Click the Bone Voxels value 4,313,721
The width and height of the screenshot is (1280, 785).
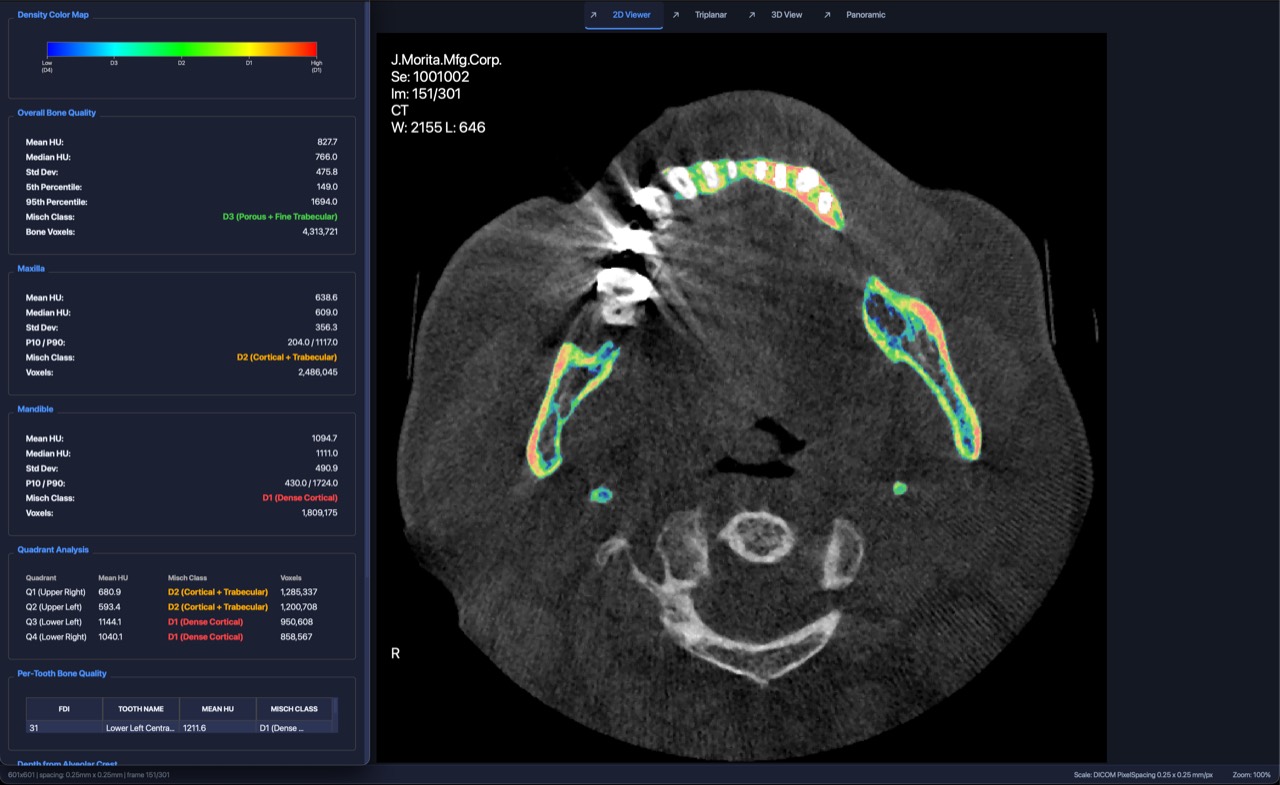[x=320, y=232]
